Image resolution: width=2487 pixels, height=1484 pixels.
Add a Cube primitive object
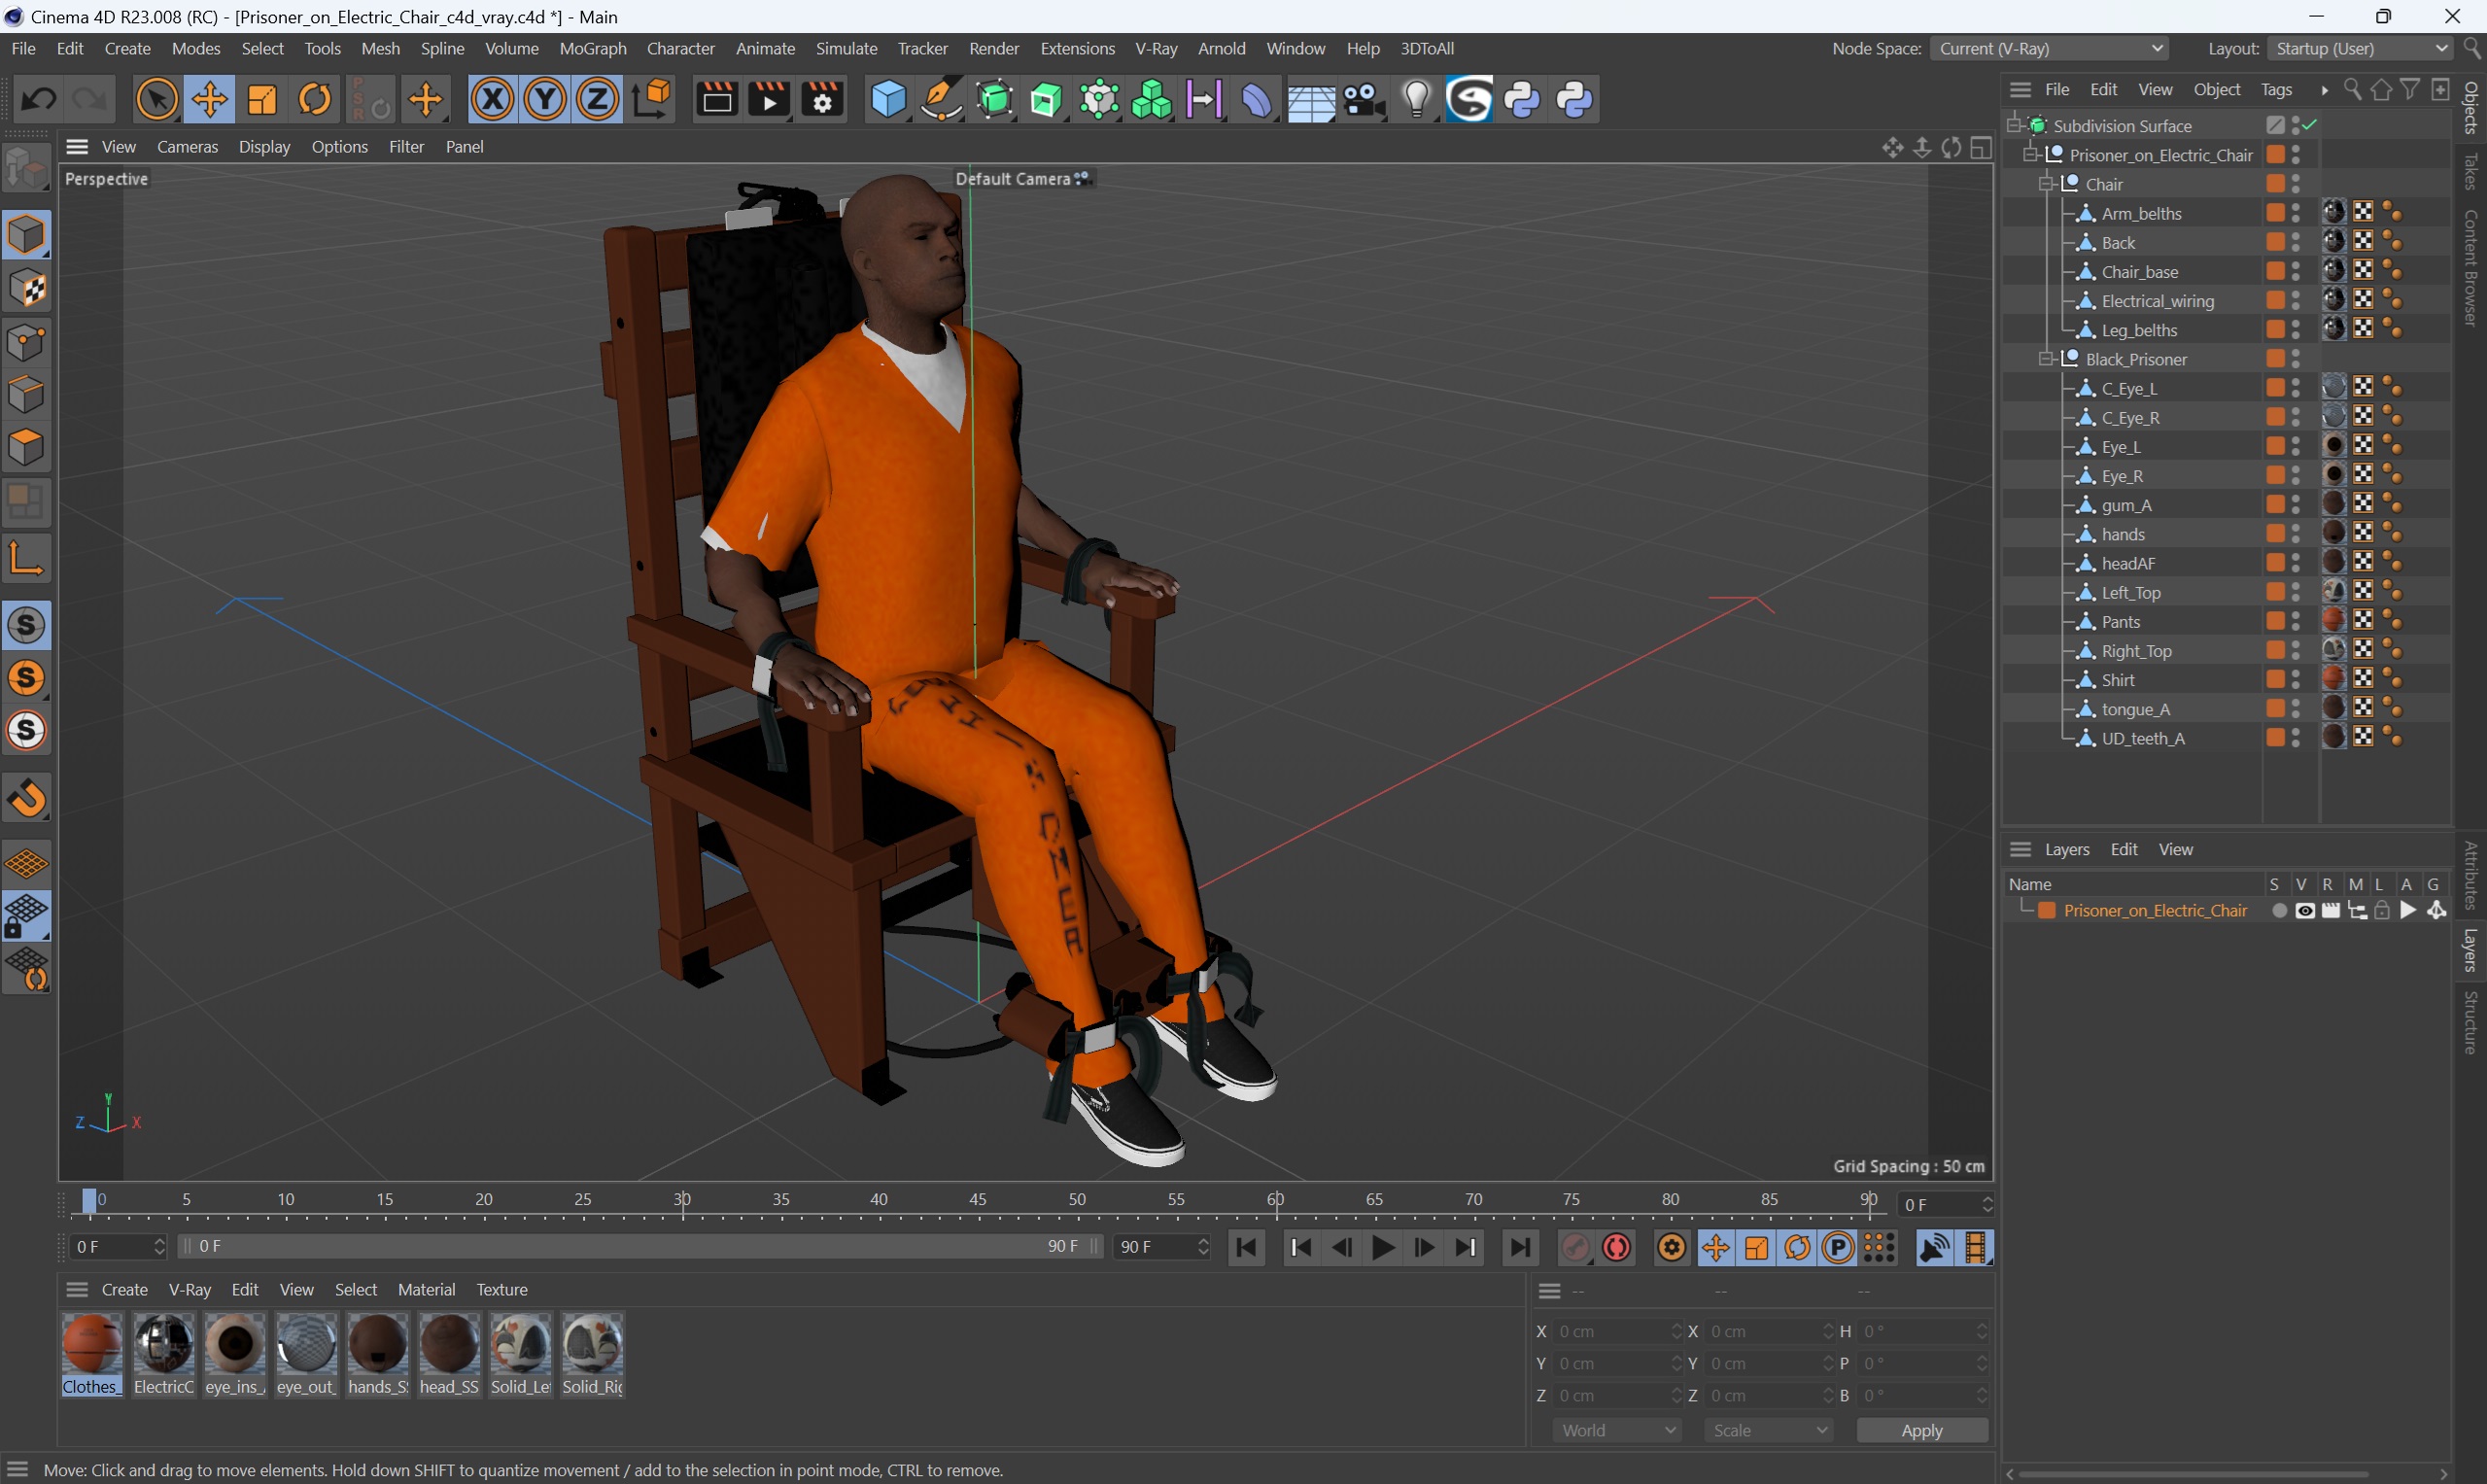coord(888,99)
